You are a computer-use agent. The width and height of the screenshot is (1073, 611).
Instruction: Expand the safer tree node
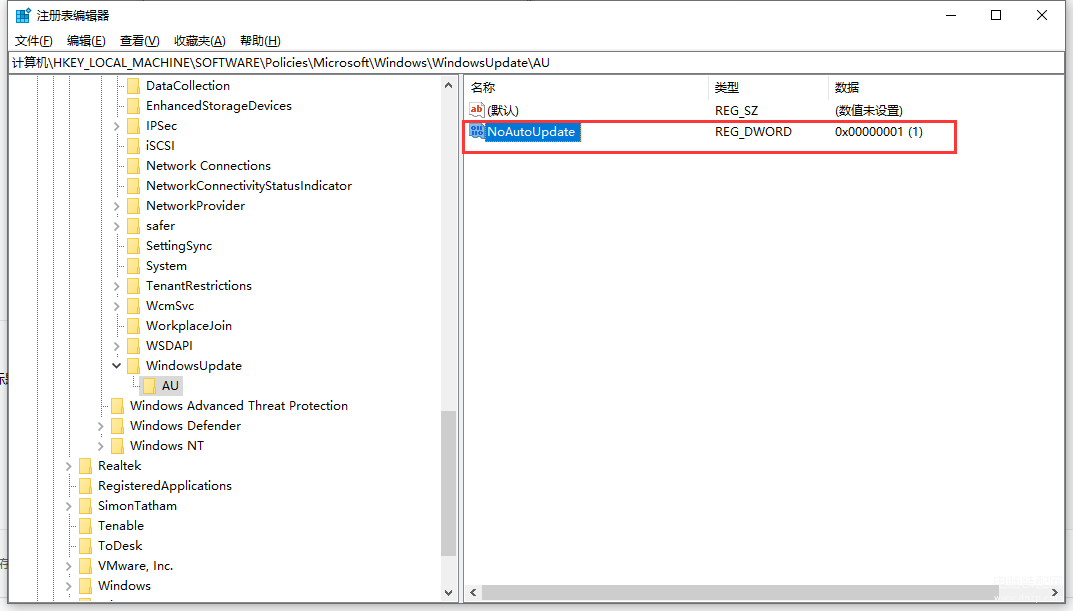click(x=116, y=226)
